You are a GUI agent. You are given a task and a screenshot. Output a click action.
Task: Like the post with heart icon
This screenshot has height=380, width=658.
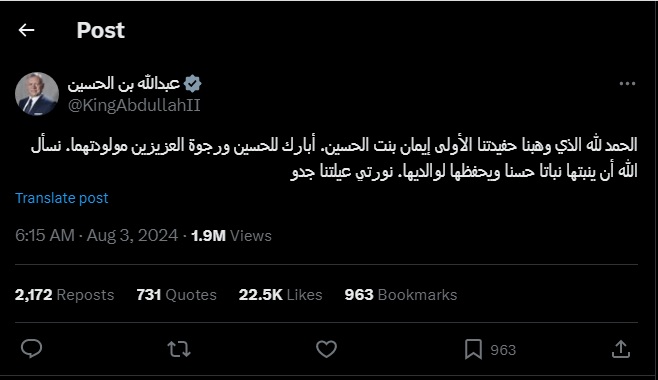click(x=326, y=349)
